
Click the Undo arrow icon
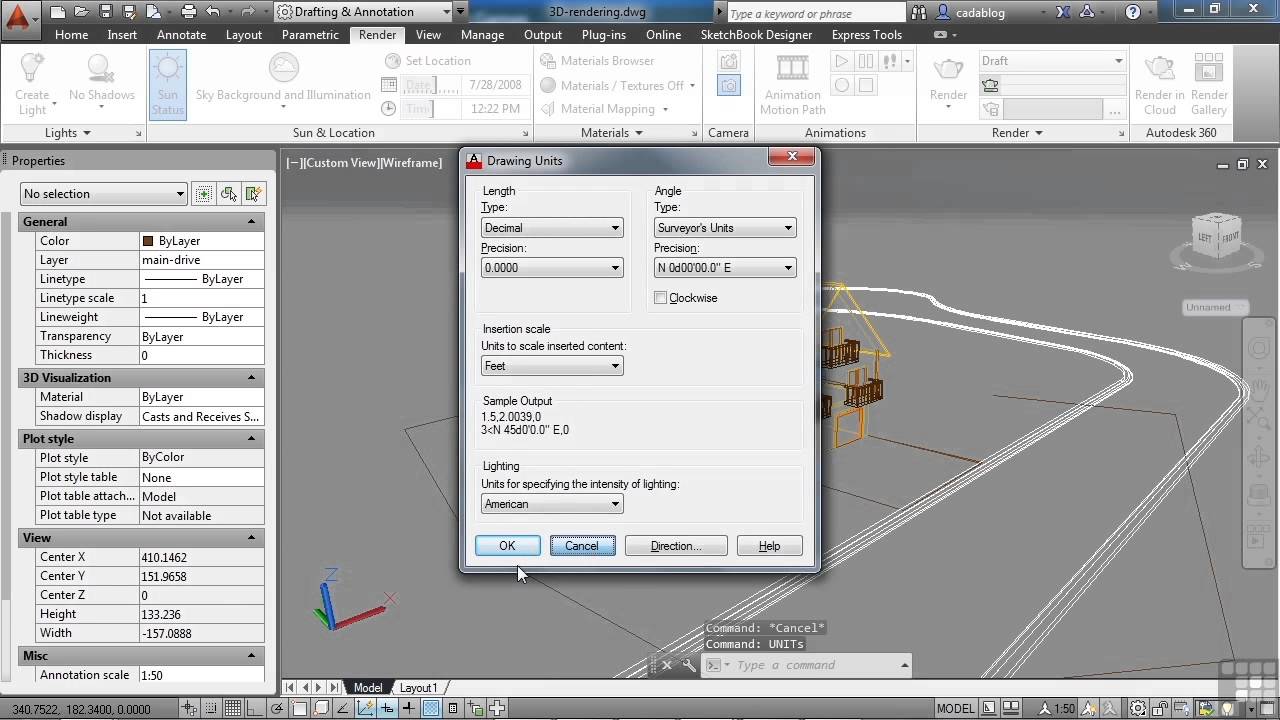coord(212,12)
